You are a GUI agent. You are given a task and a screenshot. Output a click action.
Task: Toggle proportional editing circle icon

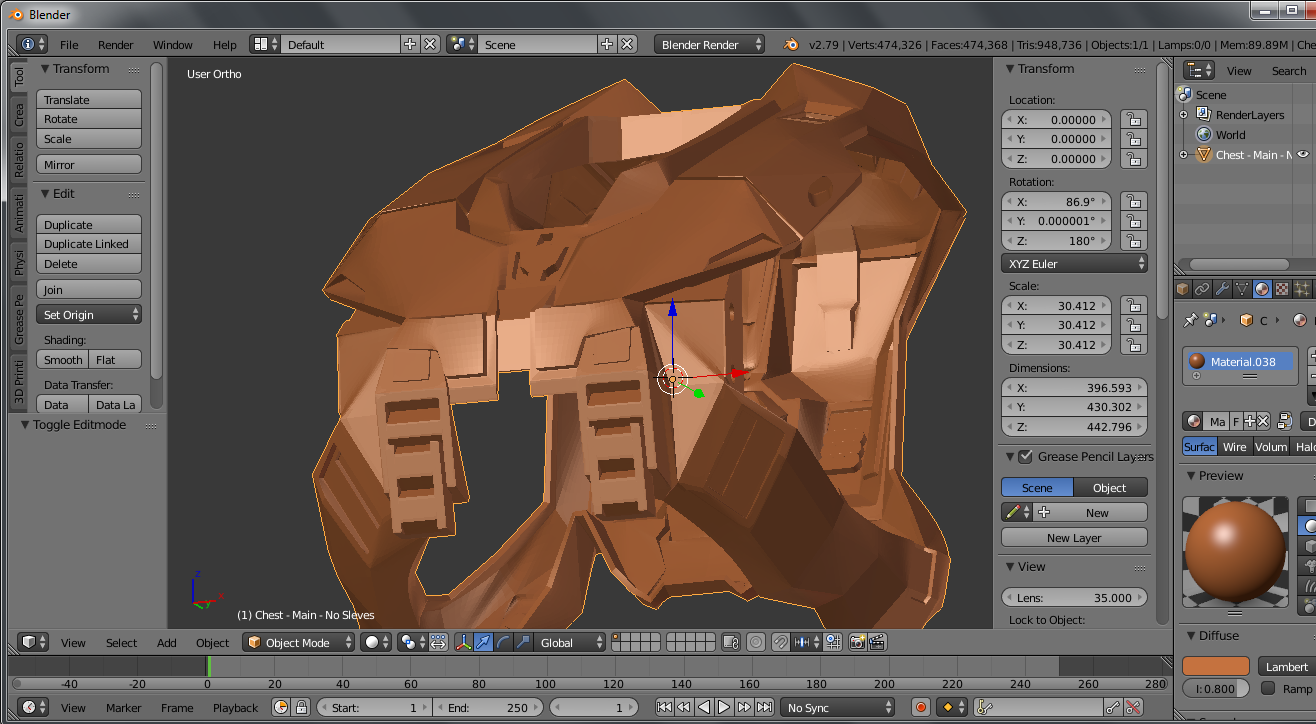757,642
